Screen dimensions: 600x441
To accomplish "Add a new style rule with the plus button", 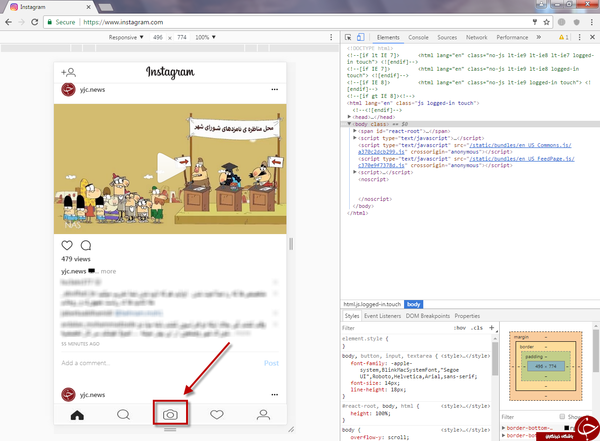I will pyautogui.click(x=492, y=328).
